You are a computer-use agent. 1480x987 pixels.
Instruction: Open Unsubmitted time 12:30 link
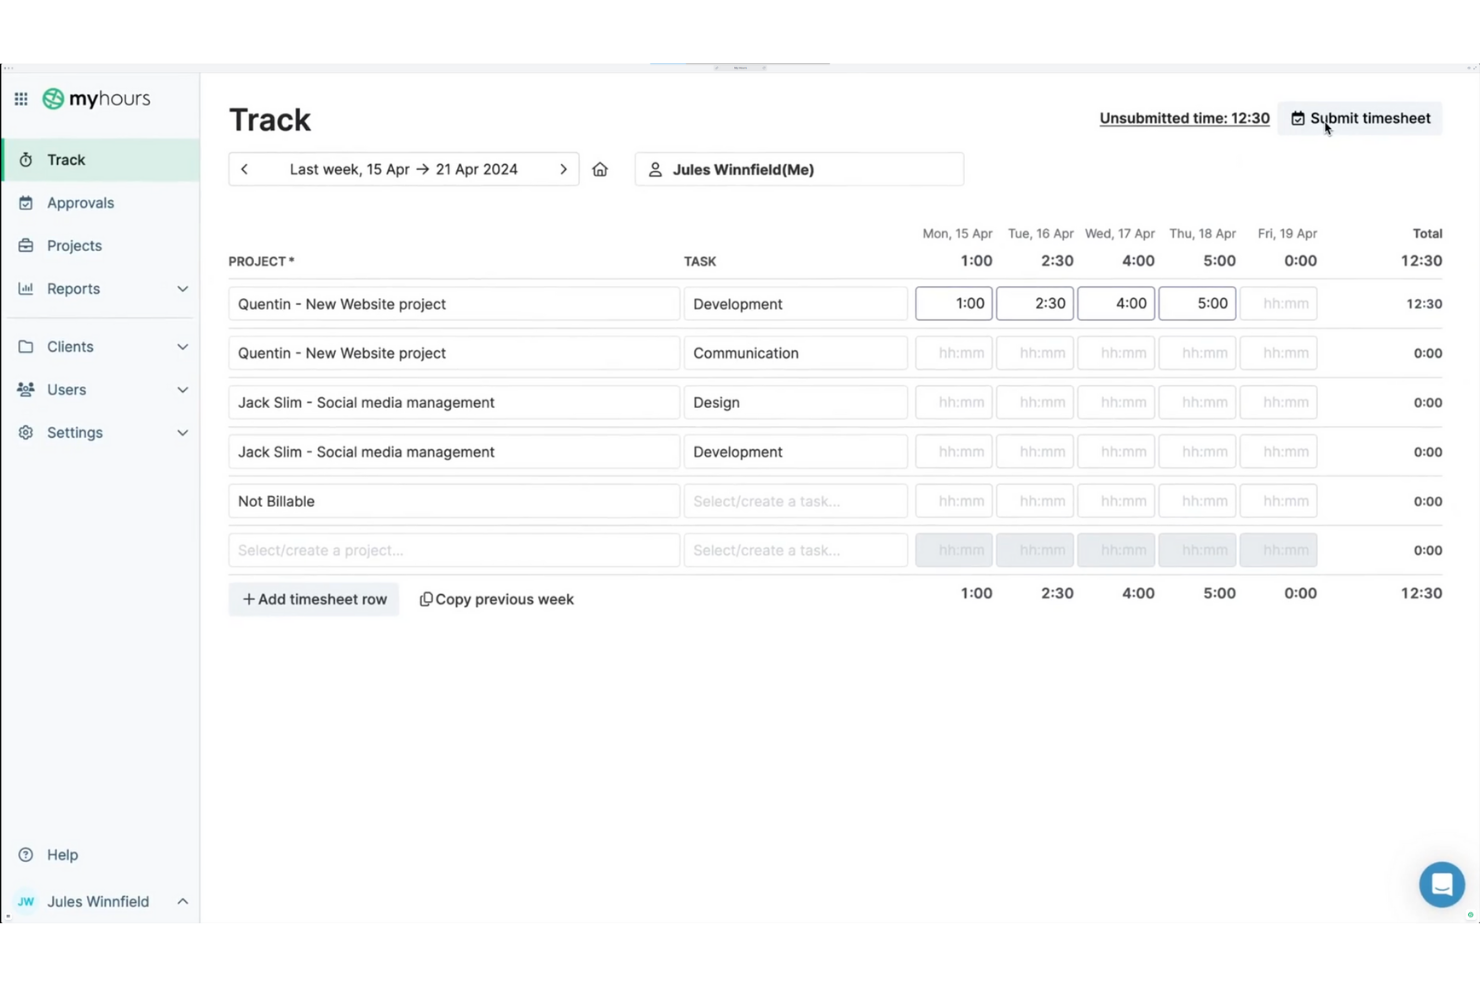pos(1184,119)
